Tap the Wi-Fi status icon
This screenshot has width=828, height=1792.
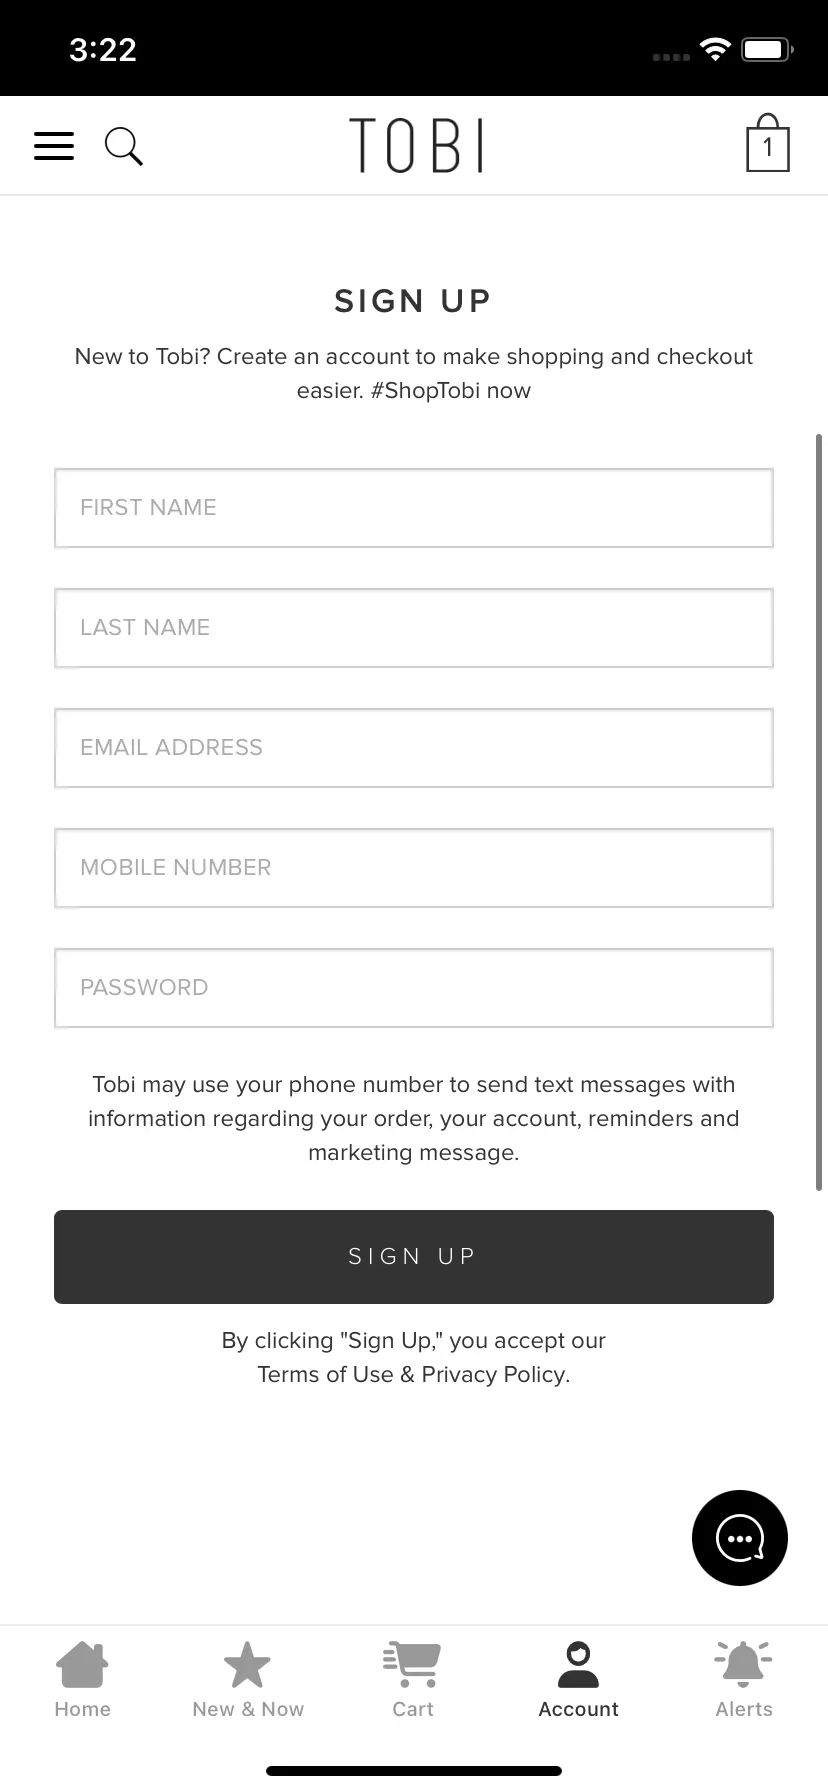coord(715,49)
